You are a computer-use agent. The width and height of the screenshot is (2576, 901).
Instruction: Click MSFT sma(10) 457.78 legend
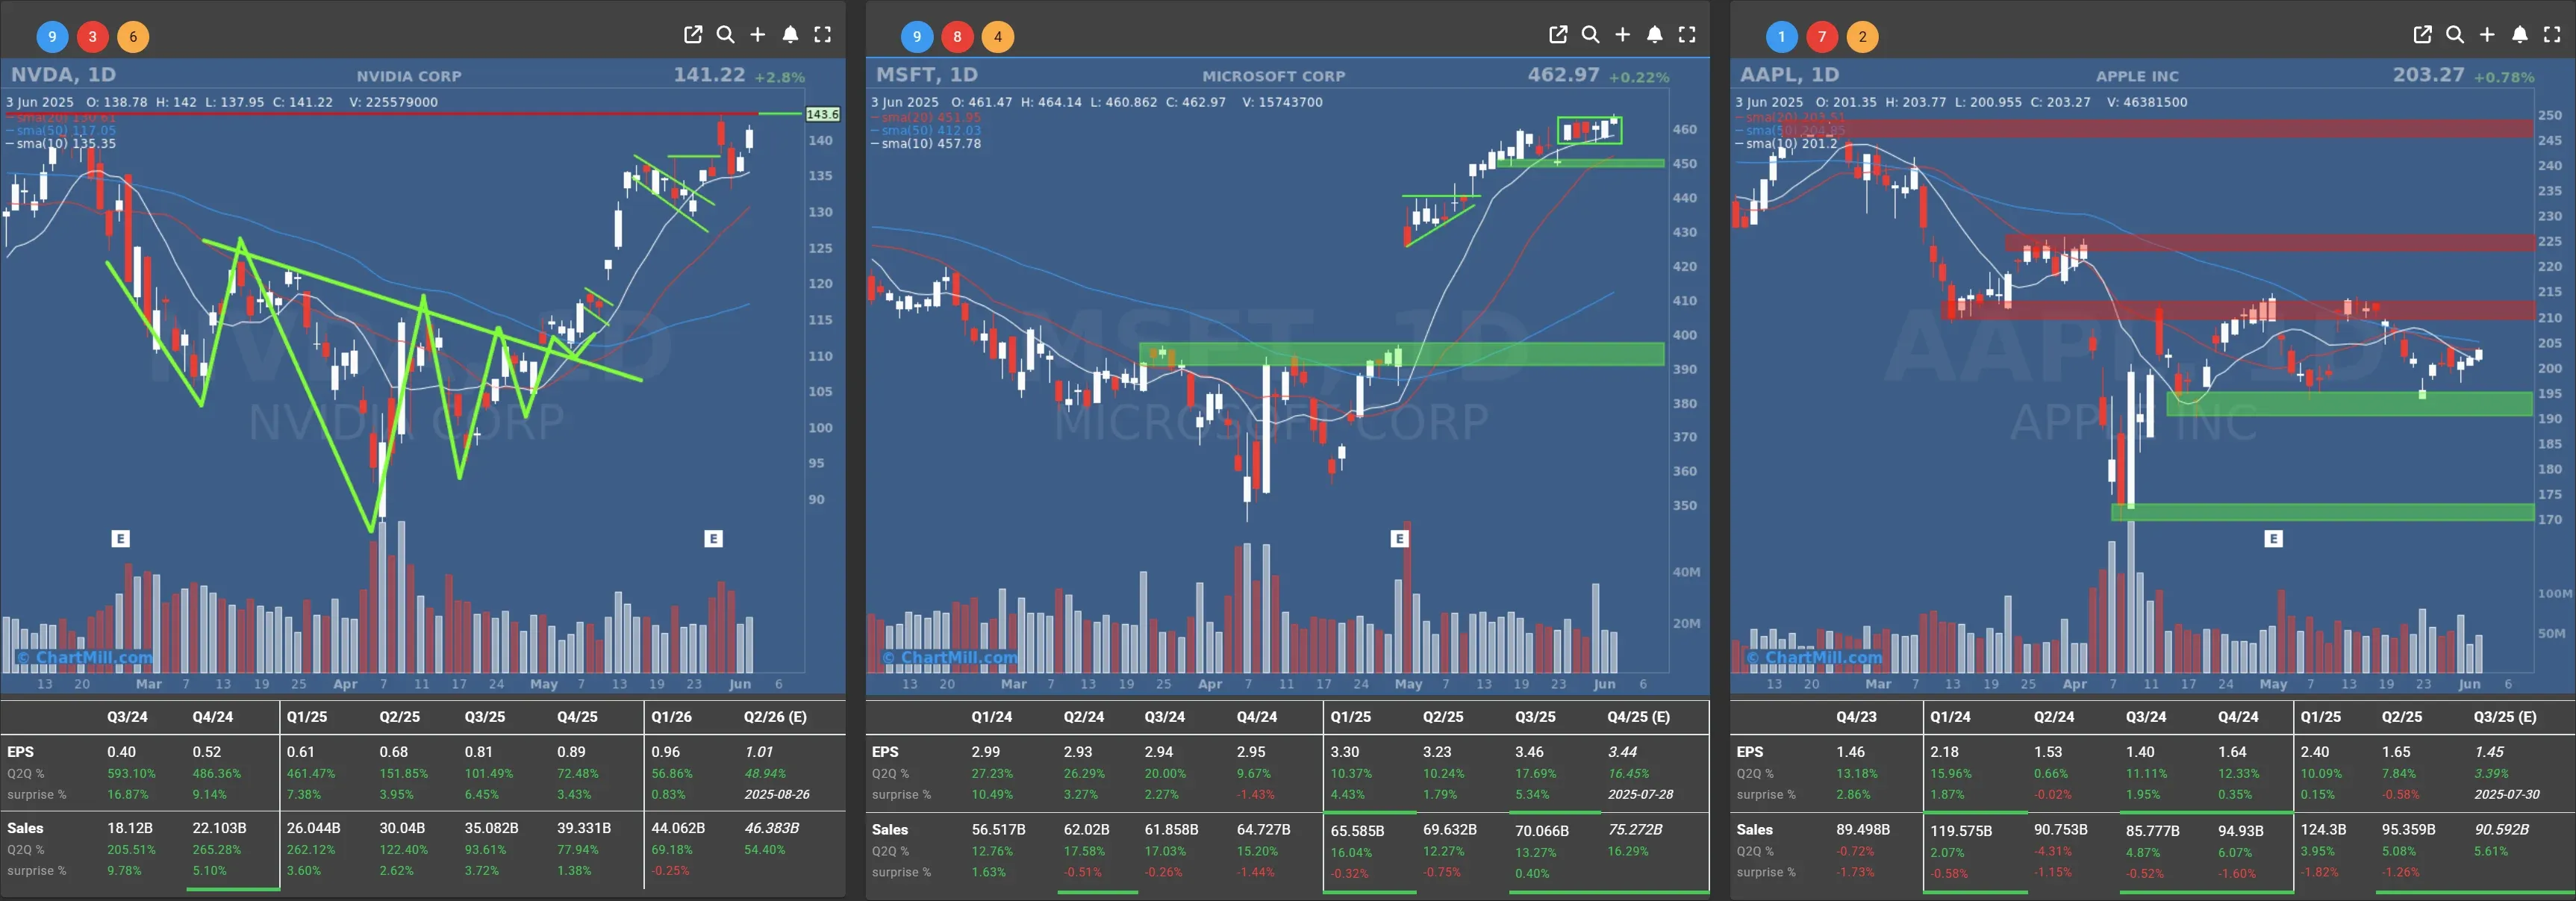point(926,144)
